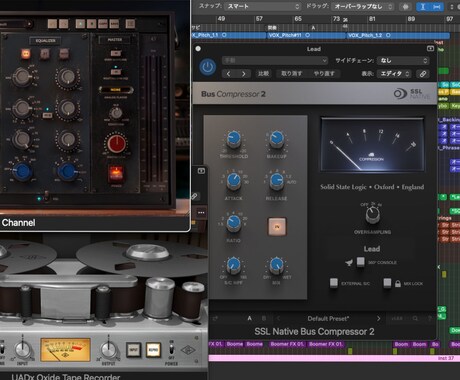460x380 pixels.
Task: Open the Default Preset name menu
Action: (x=328, y=318)
